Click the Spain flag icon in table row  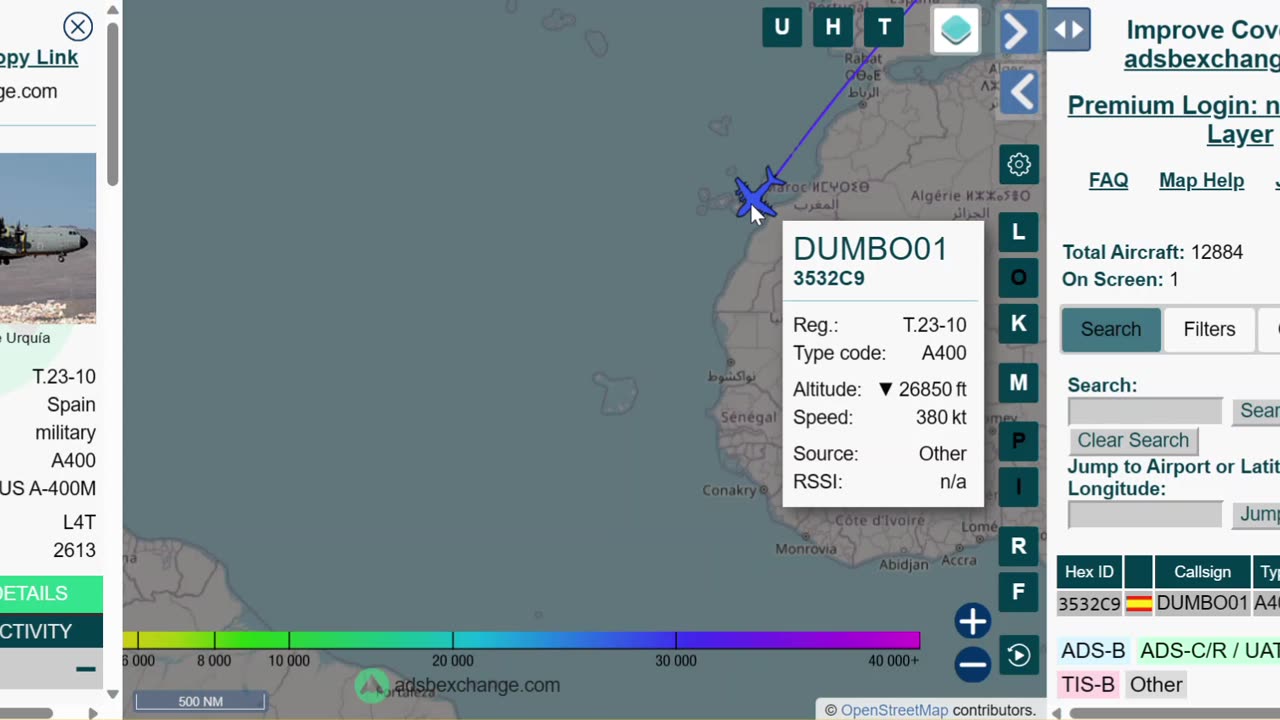(x=1138, y=603)
